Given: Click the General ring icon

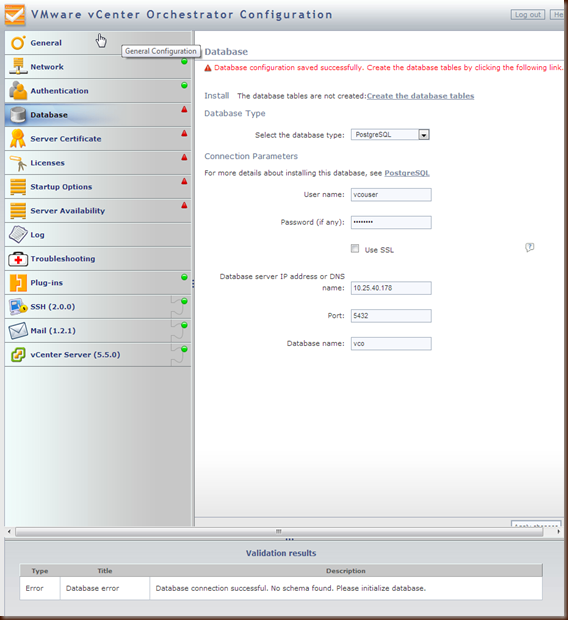Looking at the screenshot, I should pos(18,43).
